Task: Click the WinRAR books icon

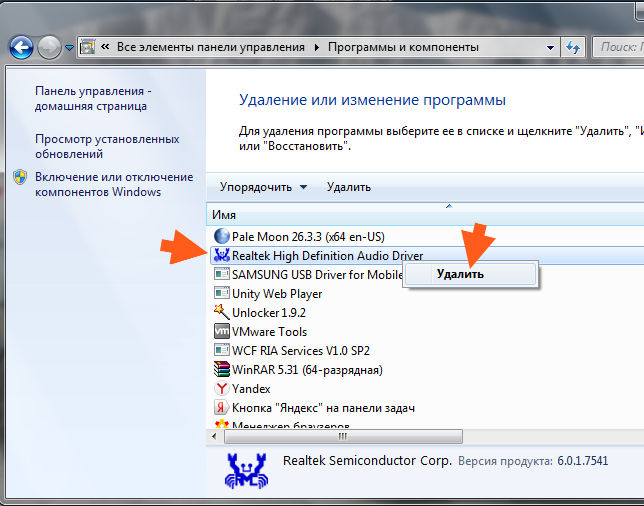Action: click(222, 369)
